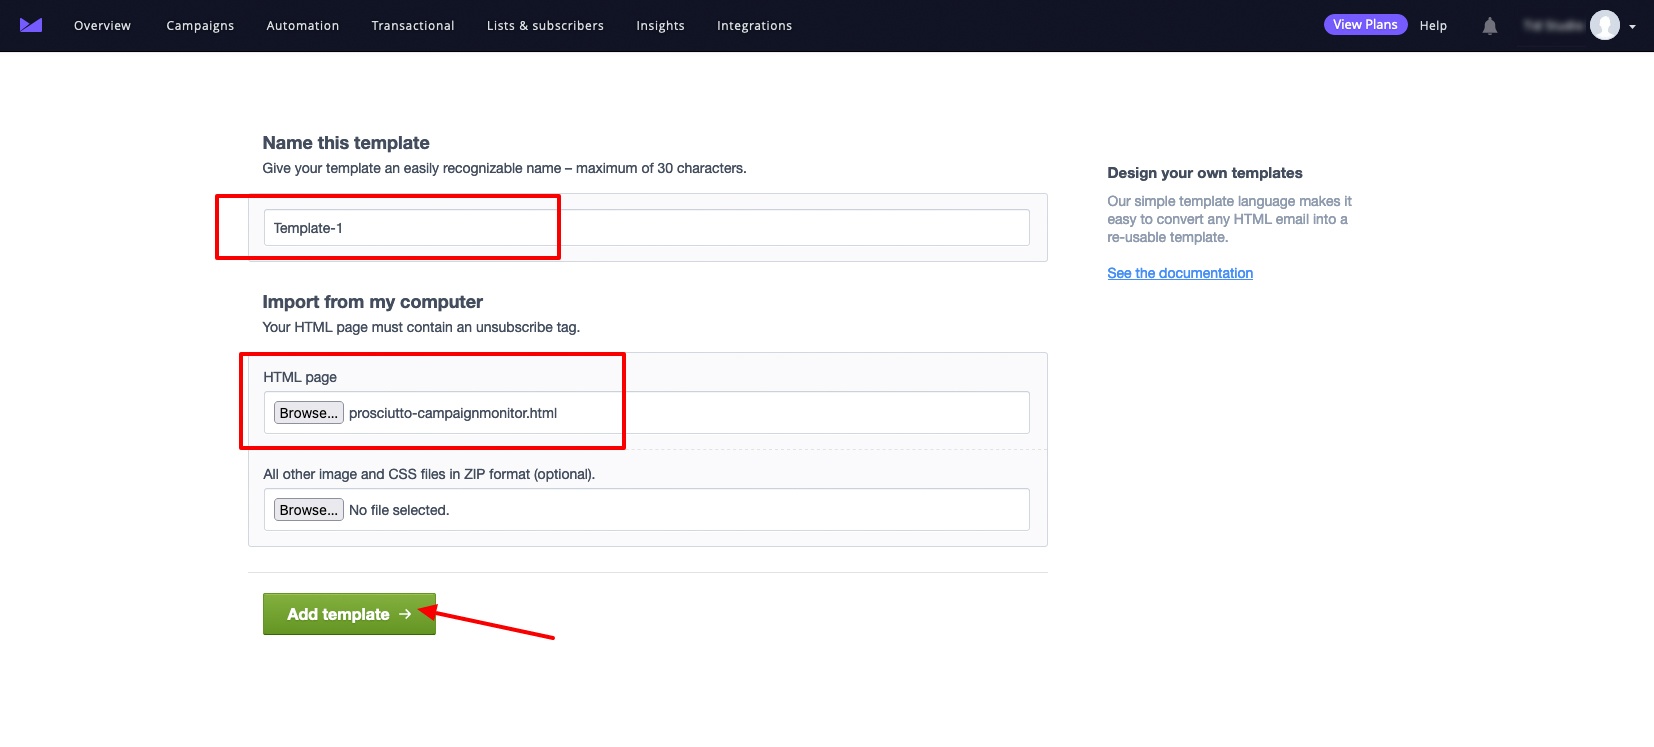Open the Automation menu item
Screen dimensions: 1654x747
(303, 26)
